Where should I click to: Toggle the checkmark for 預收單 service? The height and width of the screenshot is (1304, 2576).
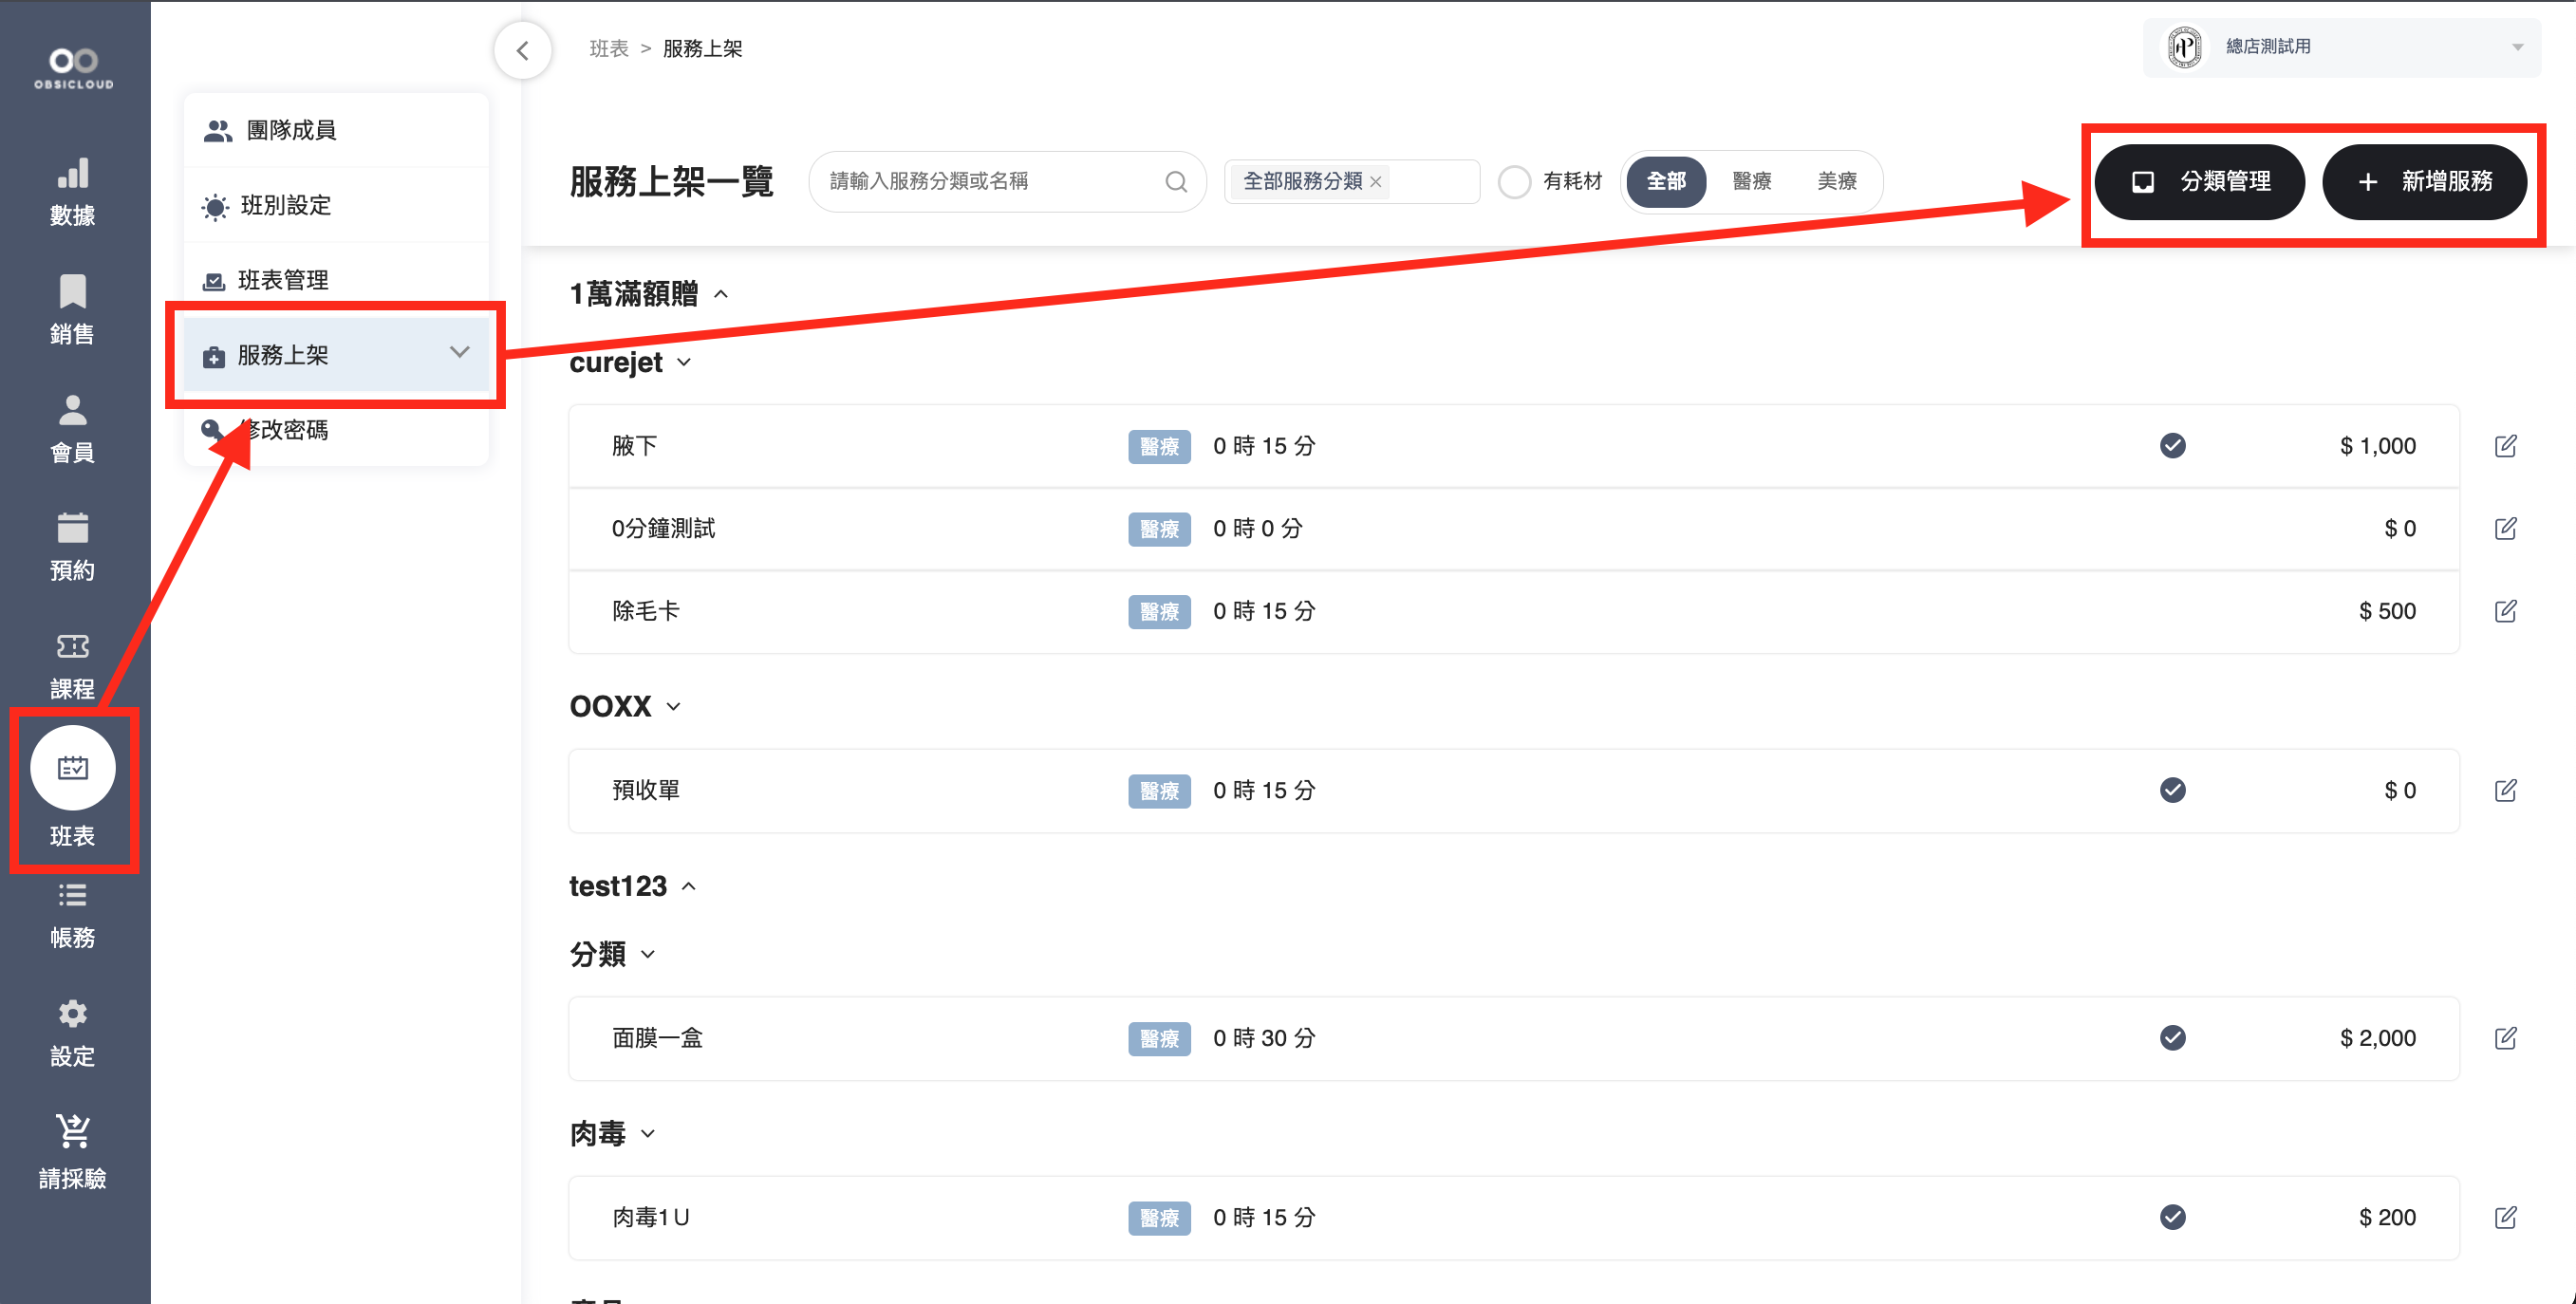(2172, 790)
